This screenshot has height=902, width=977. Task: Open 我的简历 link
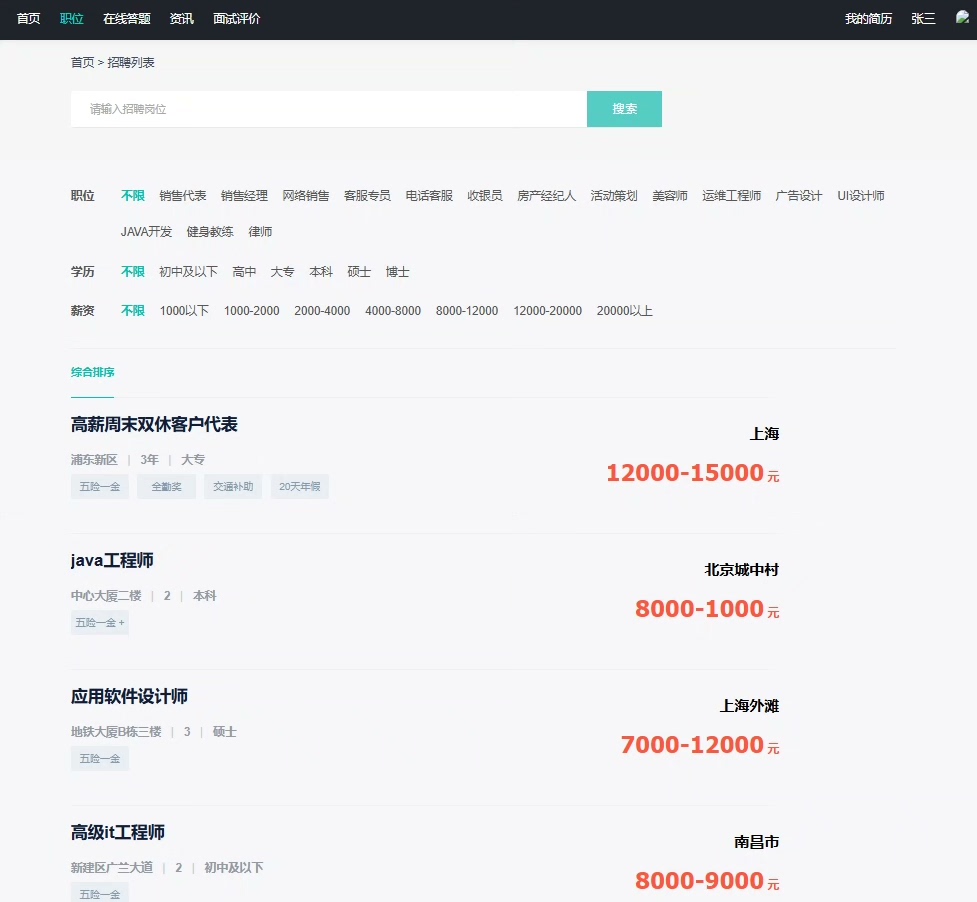[x=869, y=19]
